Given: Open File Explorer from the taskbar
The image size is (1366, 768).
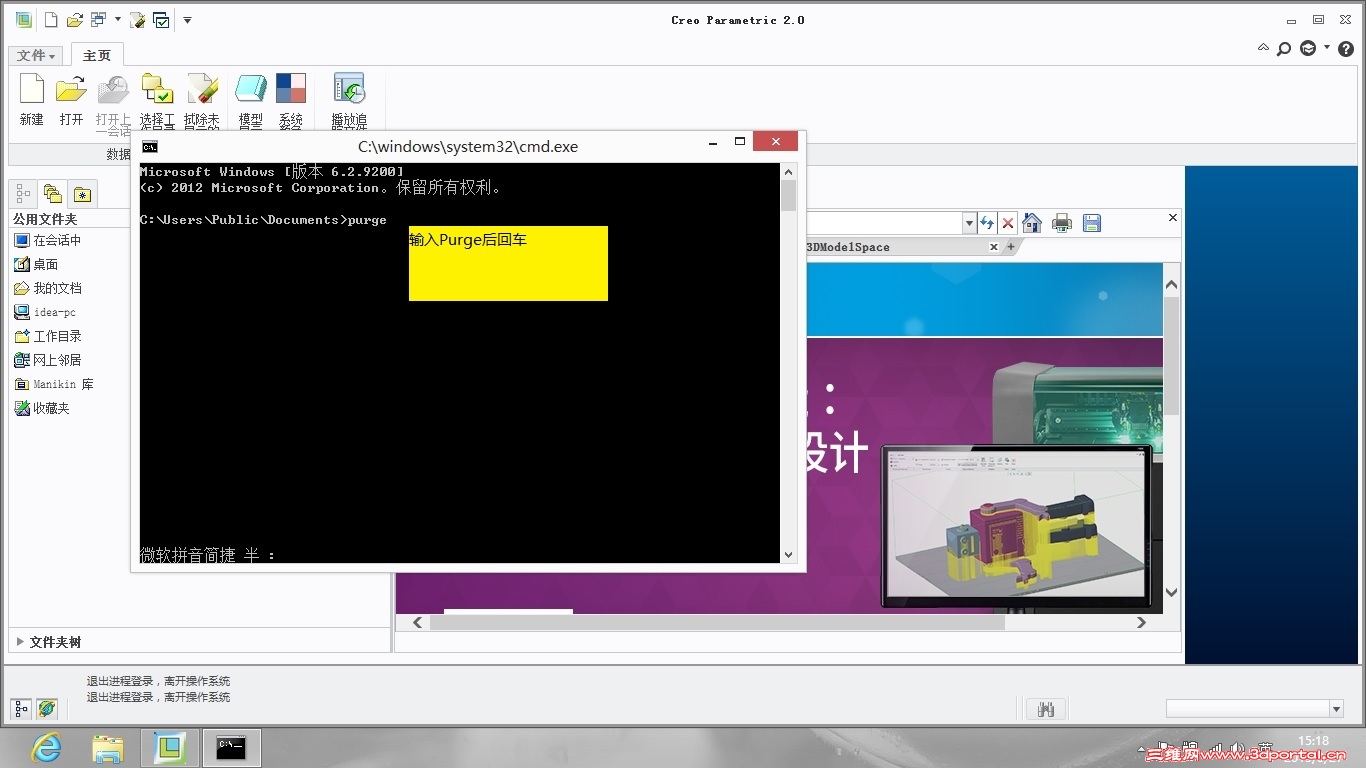Looking at the screenshot, I should 108,747.
